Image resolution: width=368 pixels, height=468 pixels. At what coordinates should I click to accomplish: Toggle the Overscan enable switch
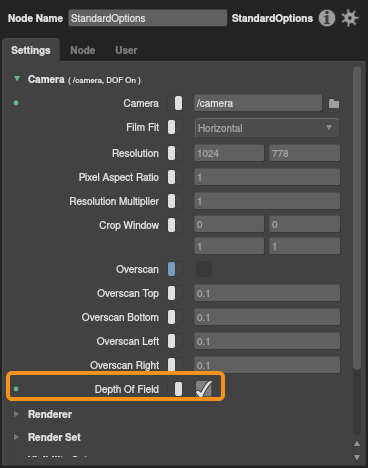click(x=175, y=269)
